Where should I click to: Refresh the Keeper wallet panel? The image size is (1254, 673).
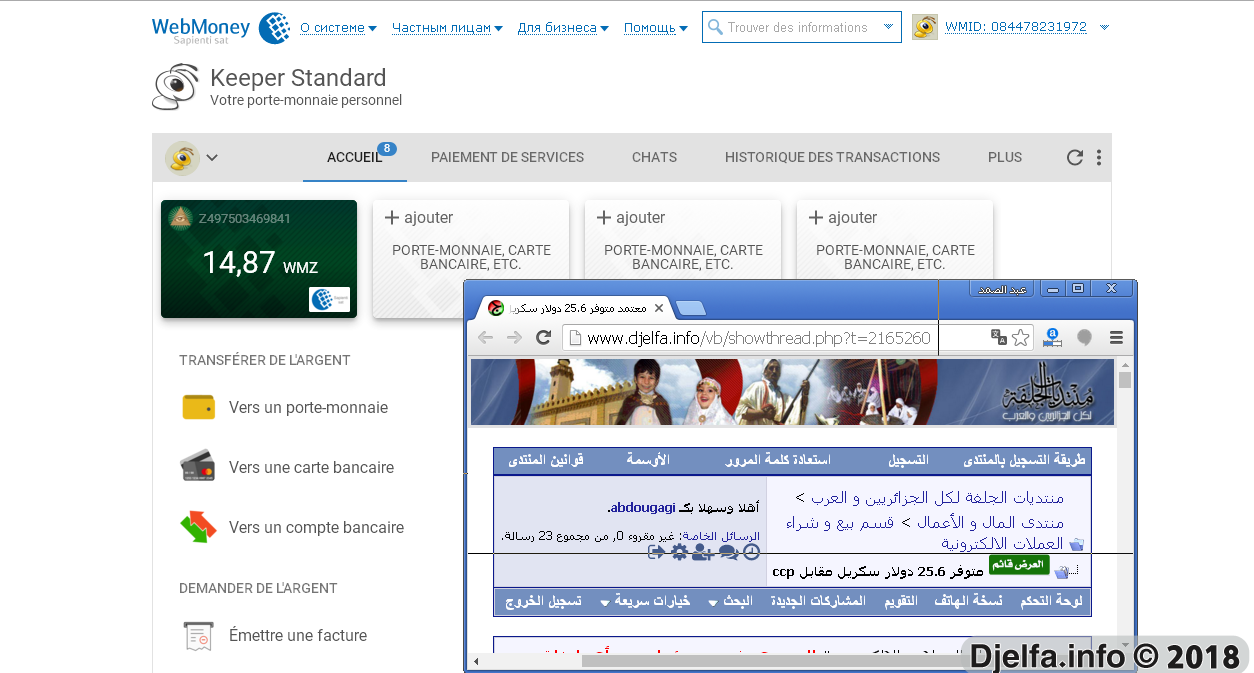pyautogui.click(x=1075, y=157)
